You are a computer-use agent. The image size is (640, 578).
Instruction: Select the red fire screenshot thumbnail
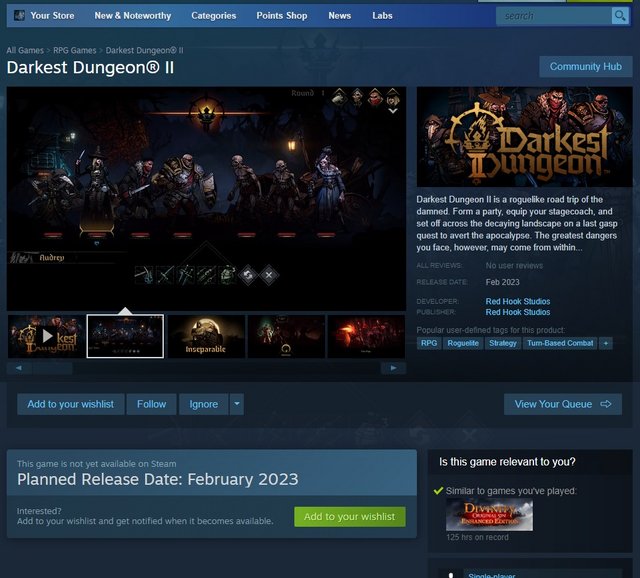tap(367, 336)
